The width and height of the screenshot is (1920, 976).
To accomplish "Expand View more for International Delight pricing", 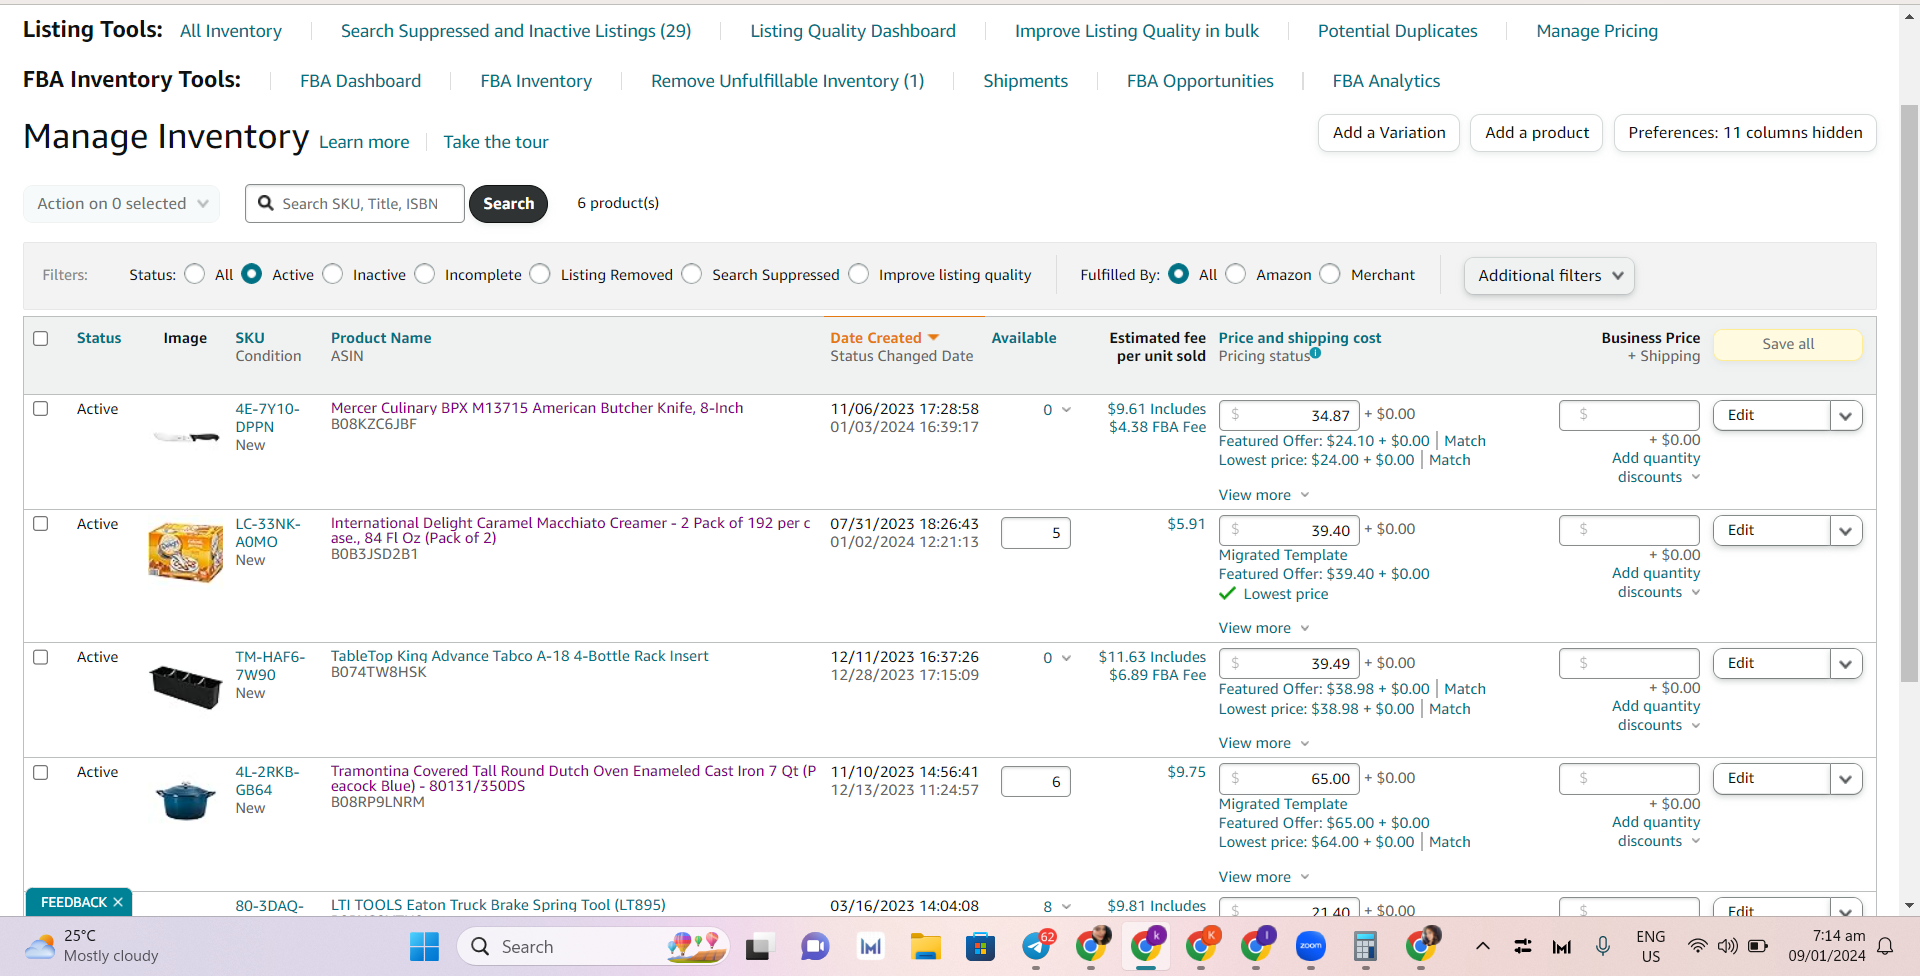I will coord(1264,628).
